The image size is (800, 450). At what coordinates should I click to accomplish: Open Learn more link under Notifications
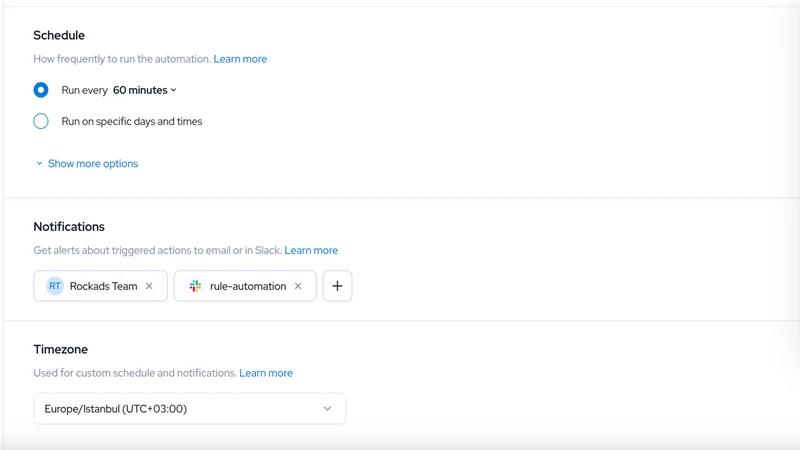(x=311, y=250)
